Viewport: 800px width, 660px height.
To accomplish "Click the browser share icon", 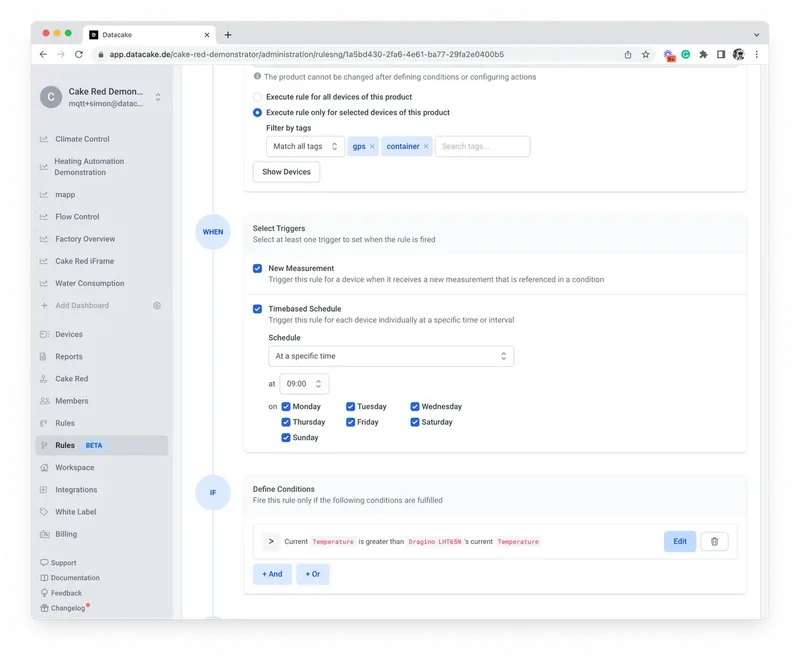I will (x=628, y=55).
